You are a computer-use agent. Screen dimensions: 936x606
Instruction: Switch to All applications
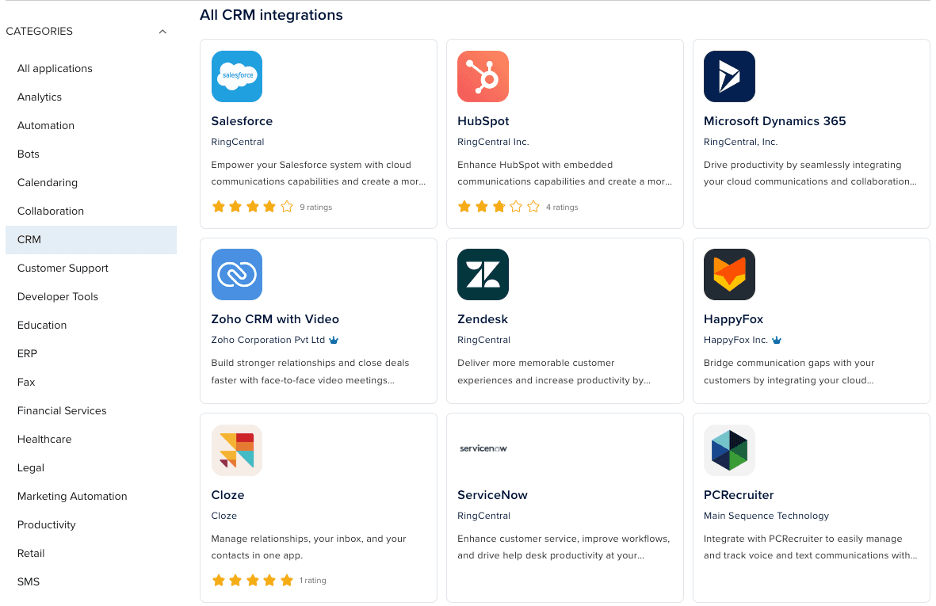54,68
